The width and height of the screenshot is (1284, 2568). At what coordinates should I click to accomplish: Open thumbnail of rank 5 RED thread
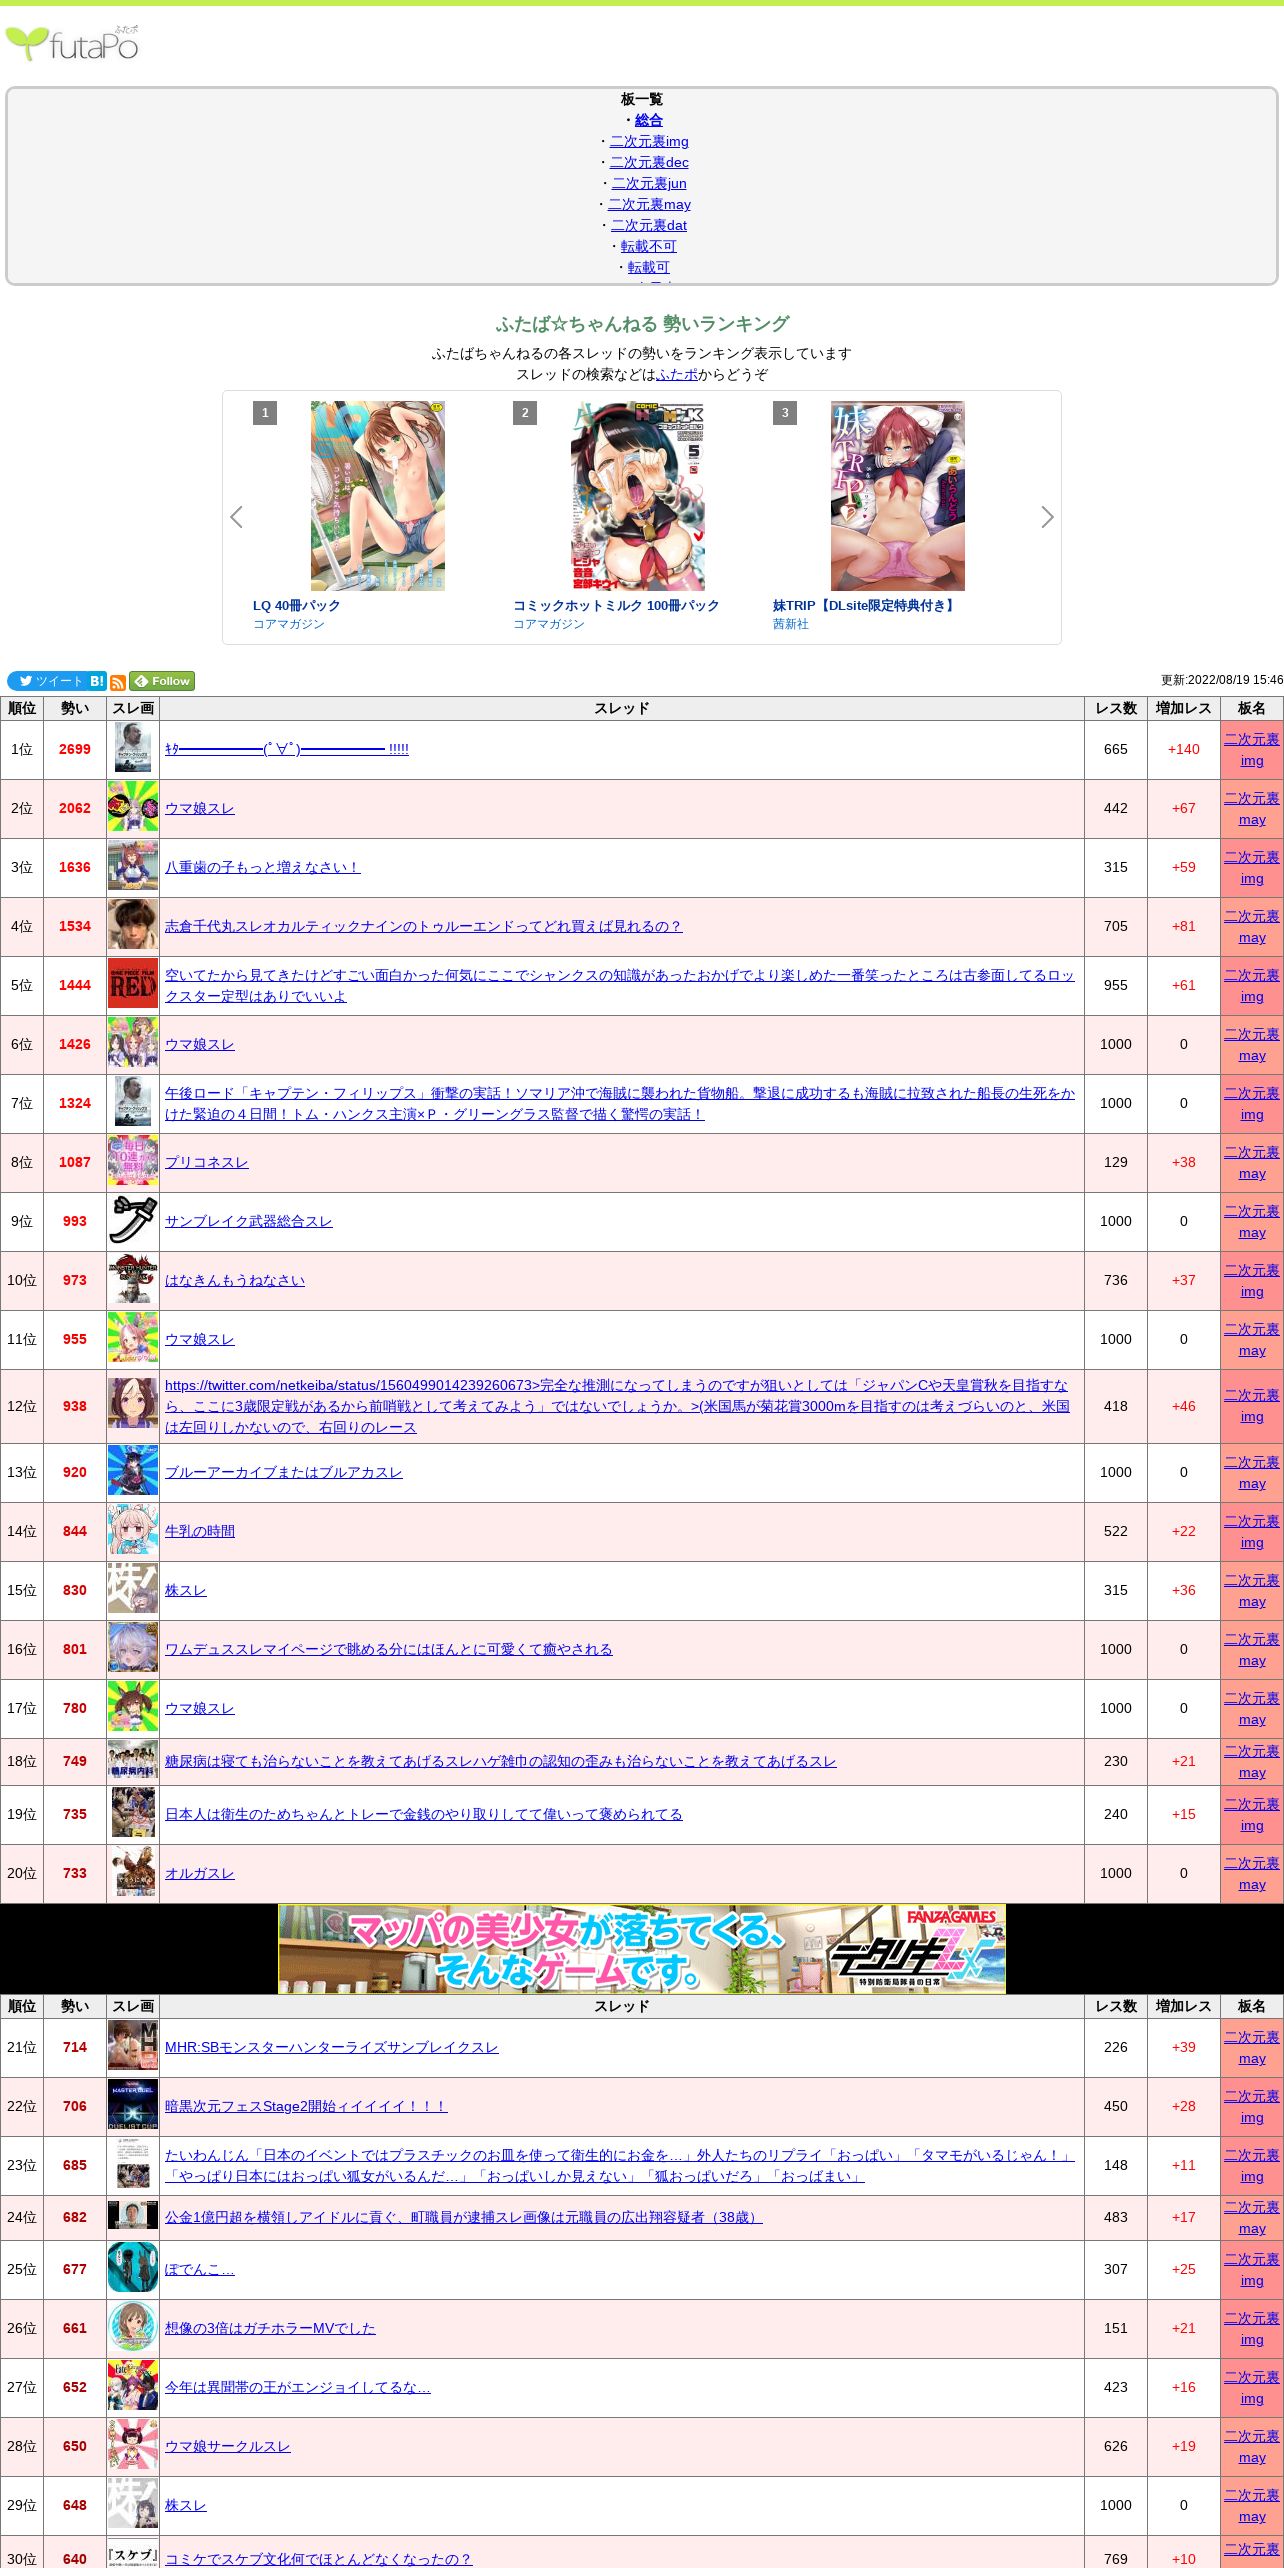coord(133,985)
